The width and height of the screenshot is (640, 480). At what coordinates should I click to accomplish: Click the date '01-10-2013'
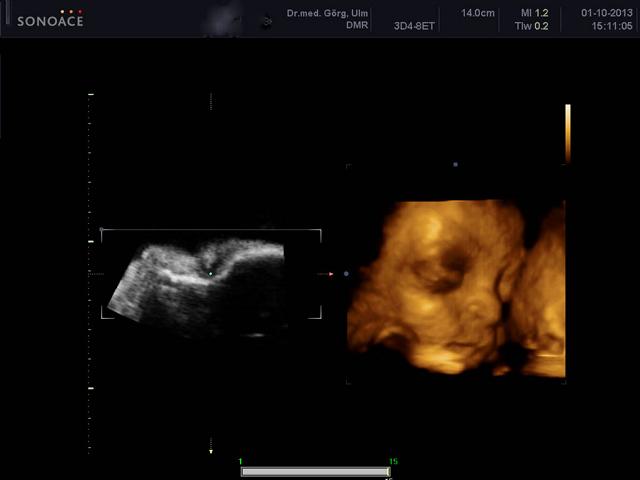[x=607, y=13]
